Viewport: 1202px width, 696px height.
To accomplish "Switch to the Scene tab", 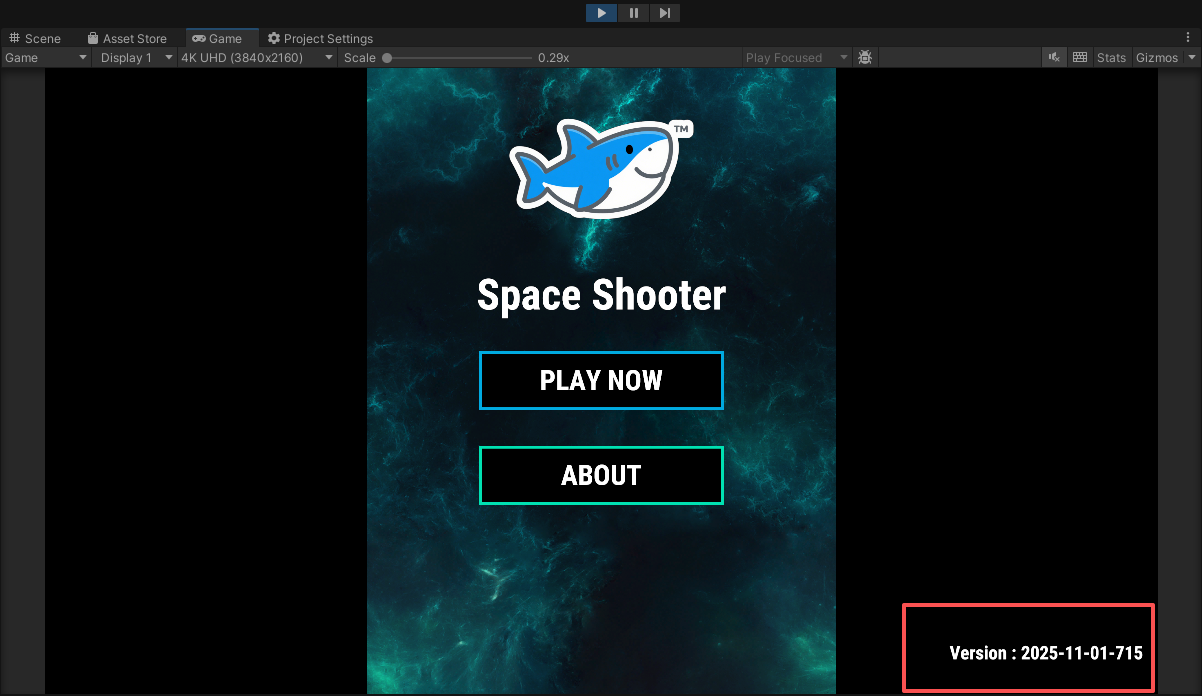I will click(x=36, y=38).
